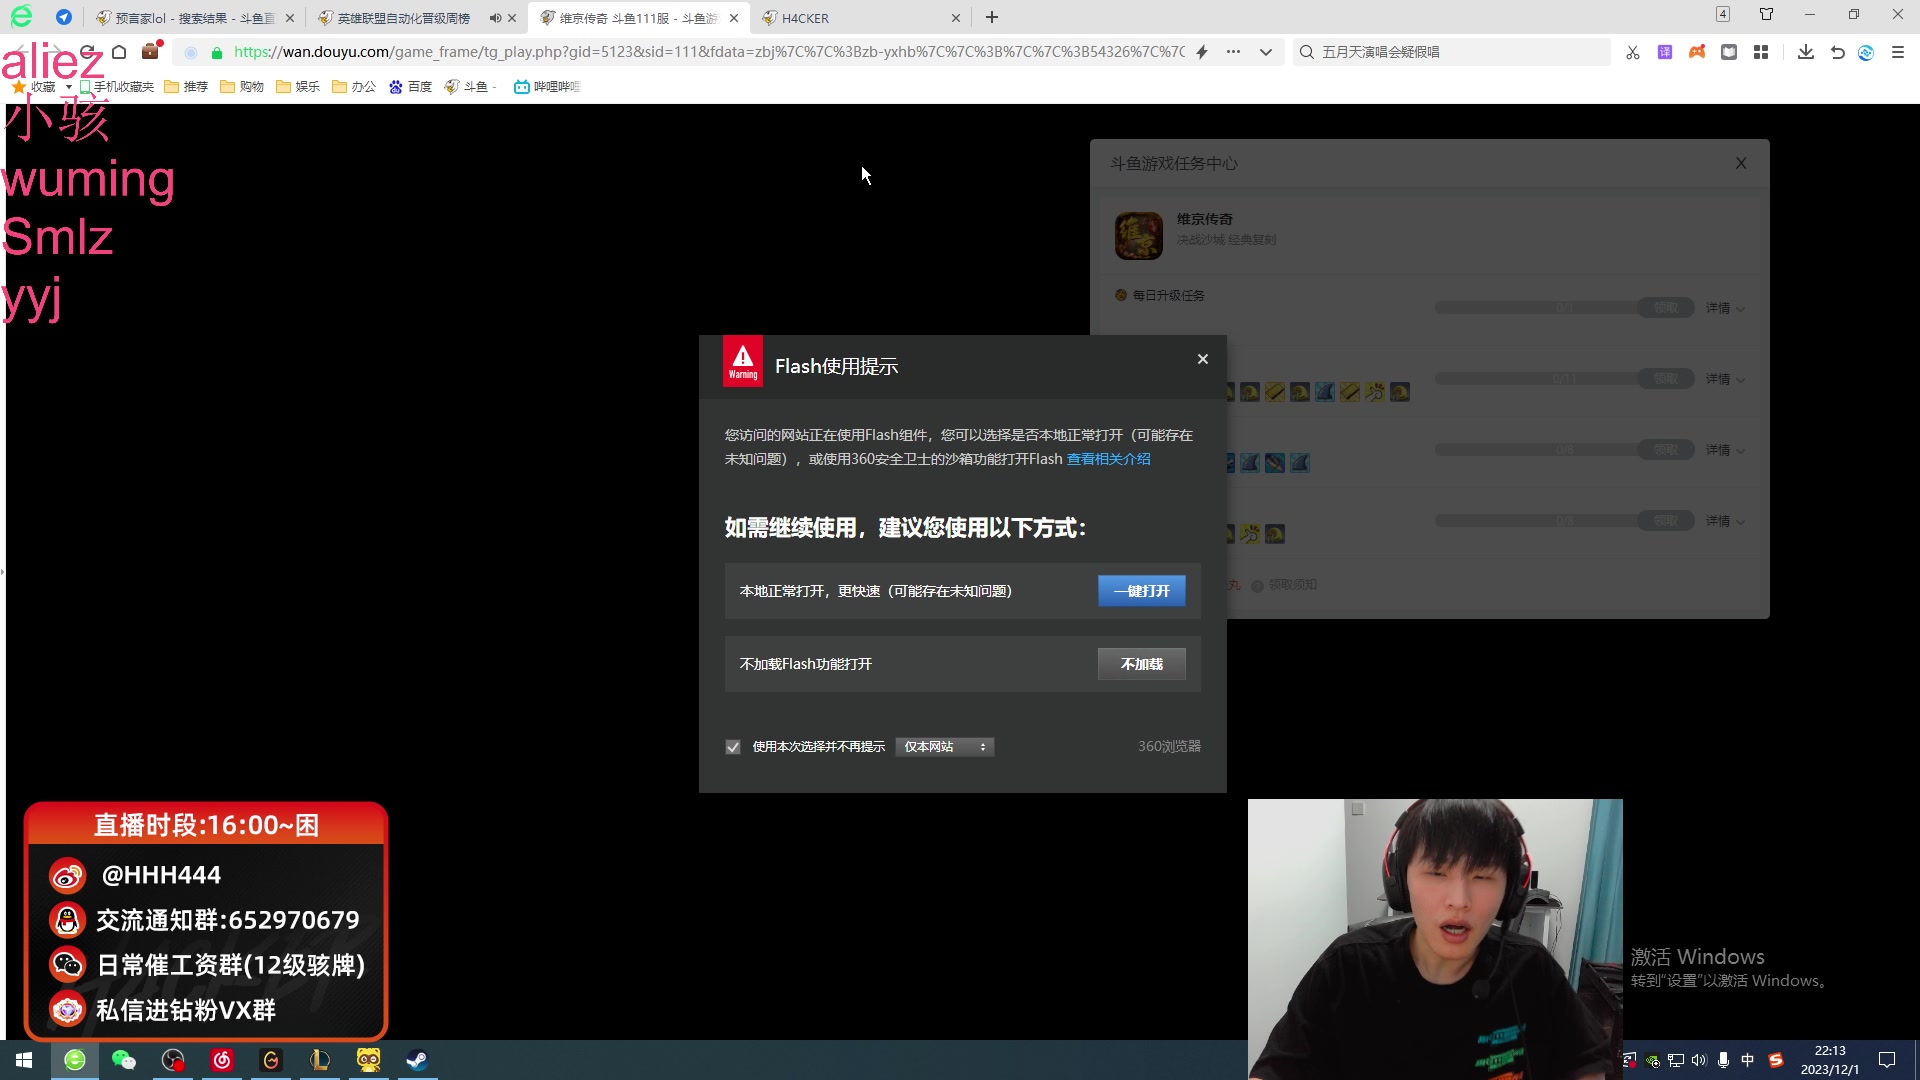Viewport: 1920px width, 1080px height.
Task: Click the purple 译 translate icon
Action: [1665, 52]
